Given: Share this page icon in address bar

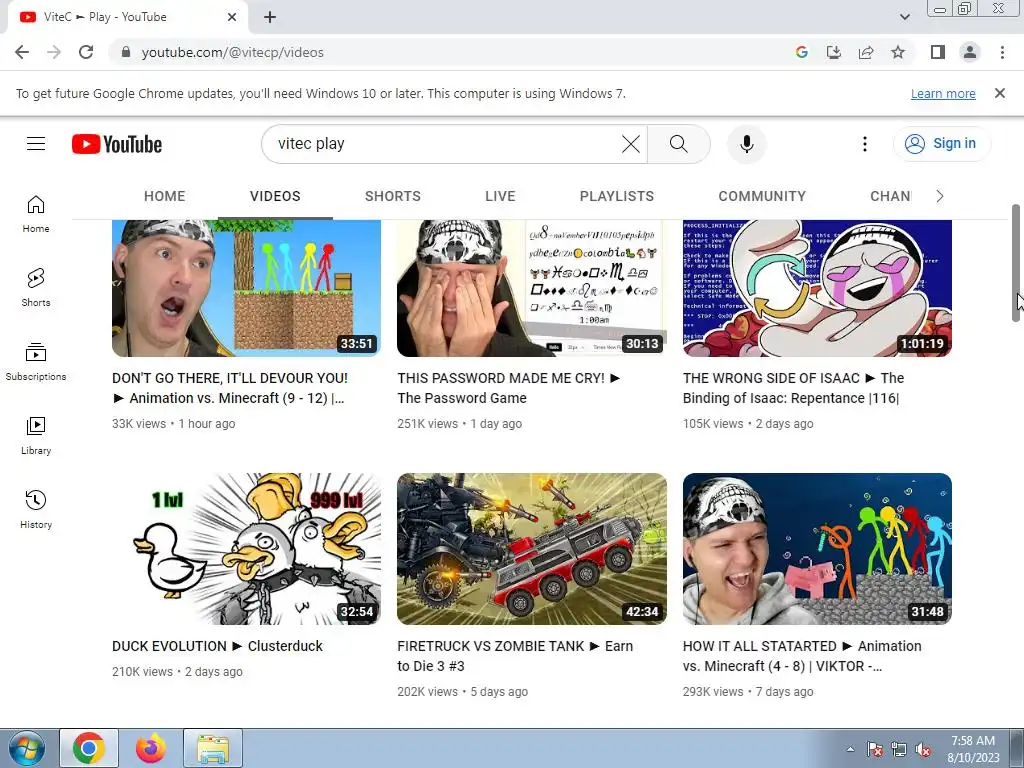Looking at the screenshot, I should point(866,52).
